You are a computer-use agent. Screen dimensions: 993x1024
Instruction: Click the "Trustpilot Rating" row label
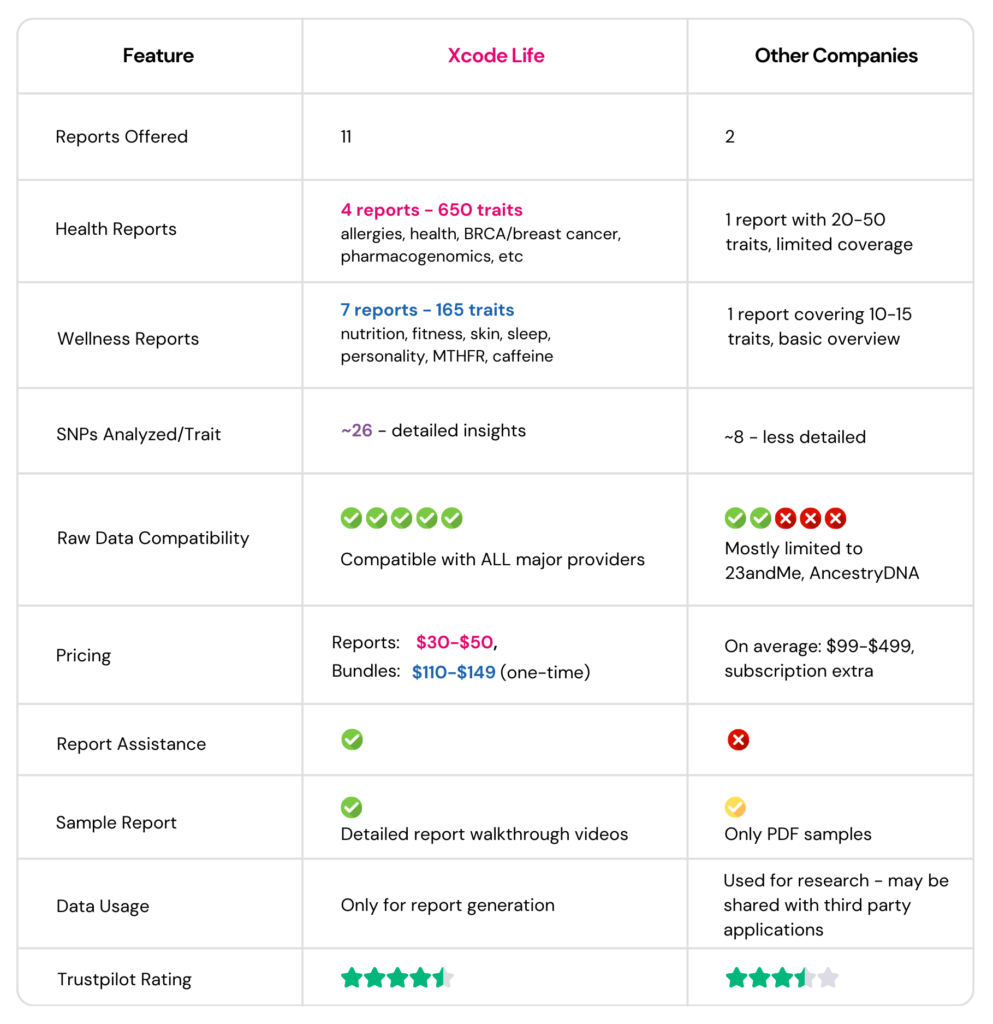[x=124, y=979]
